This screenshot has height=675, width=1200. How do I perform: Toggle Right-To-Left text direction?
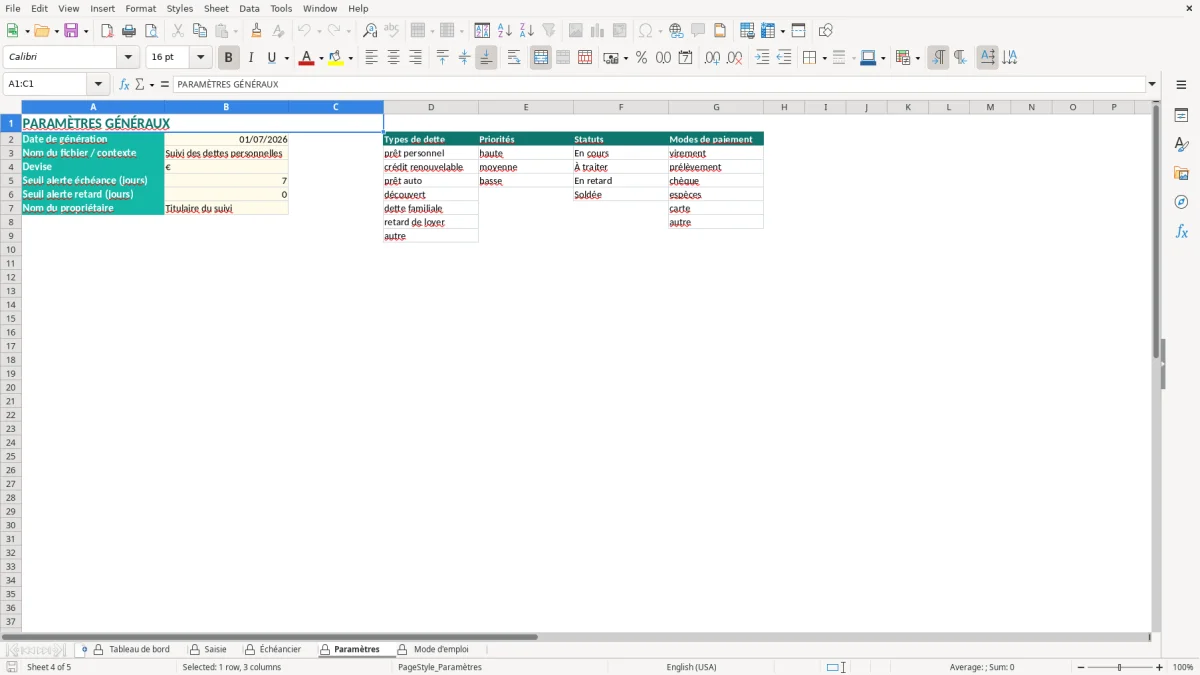(x=960, y=58)
